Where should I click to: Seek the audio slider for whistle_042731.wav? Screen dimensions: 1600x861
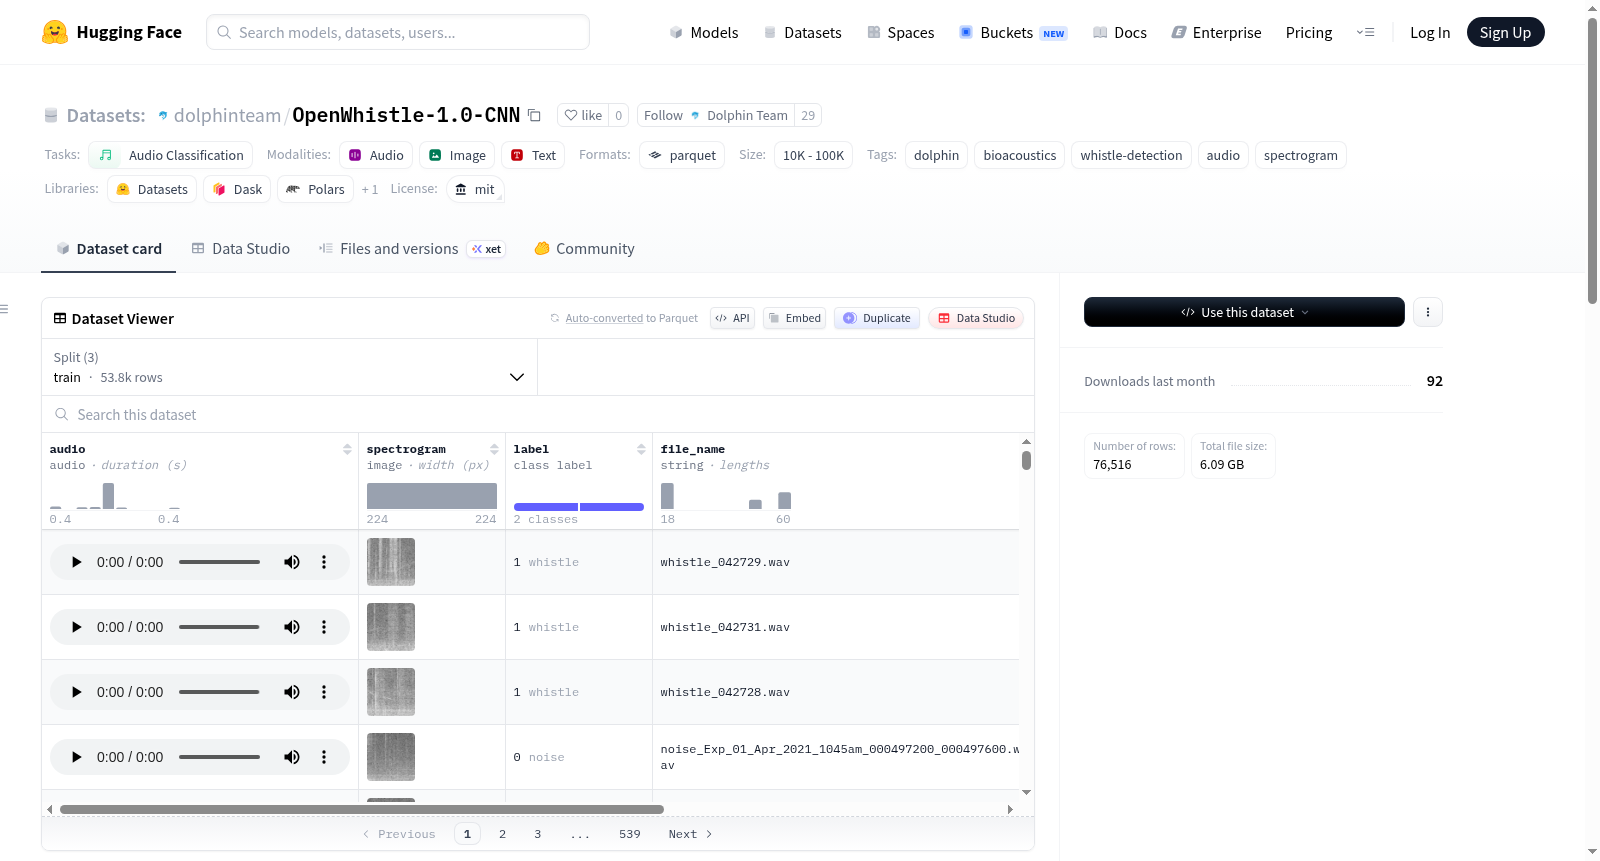click(219, 627)
